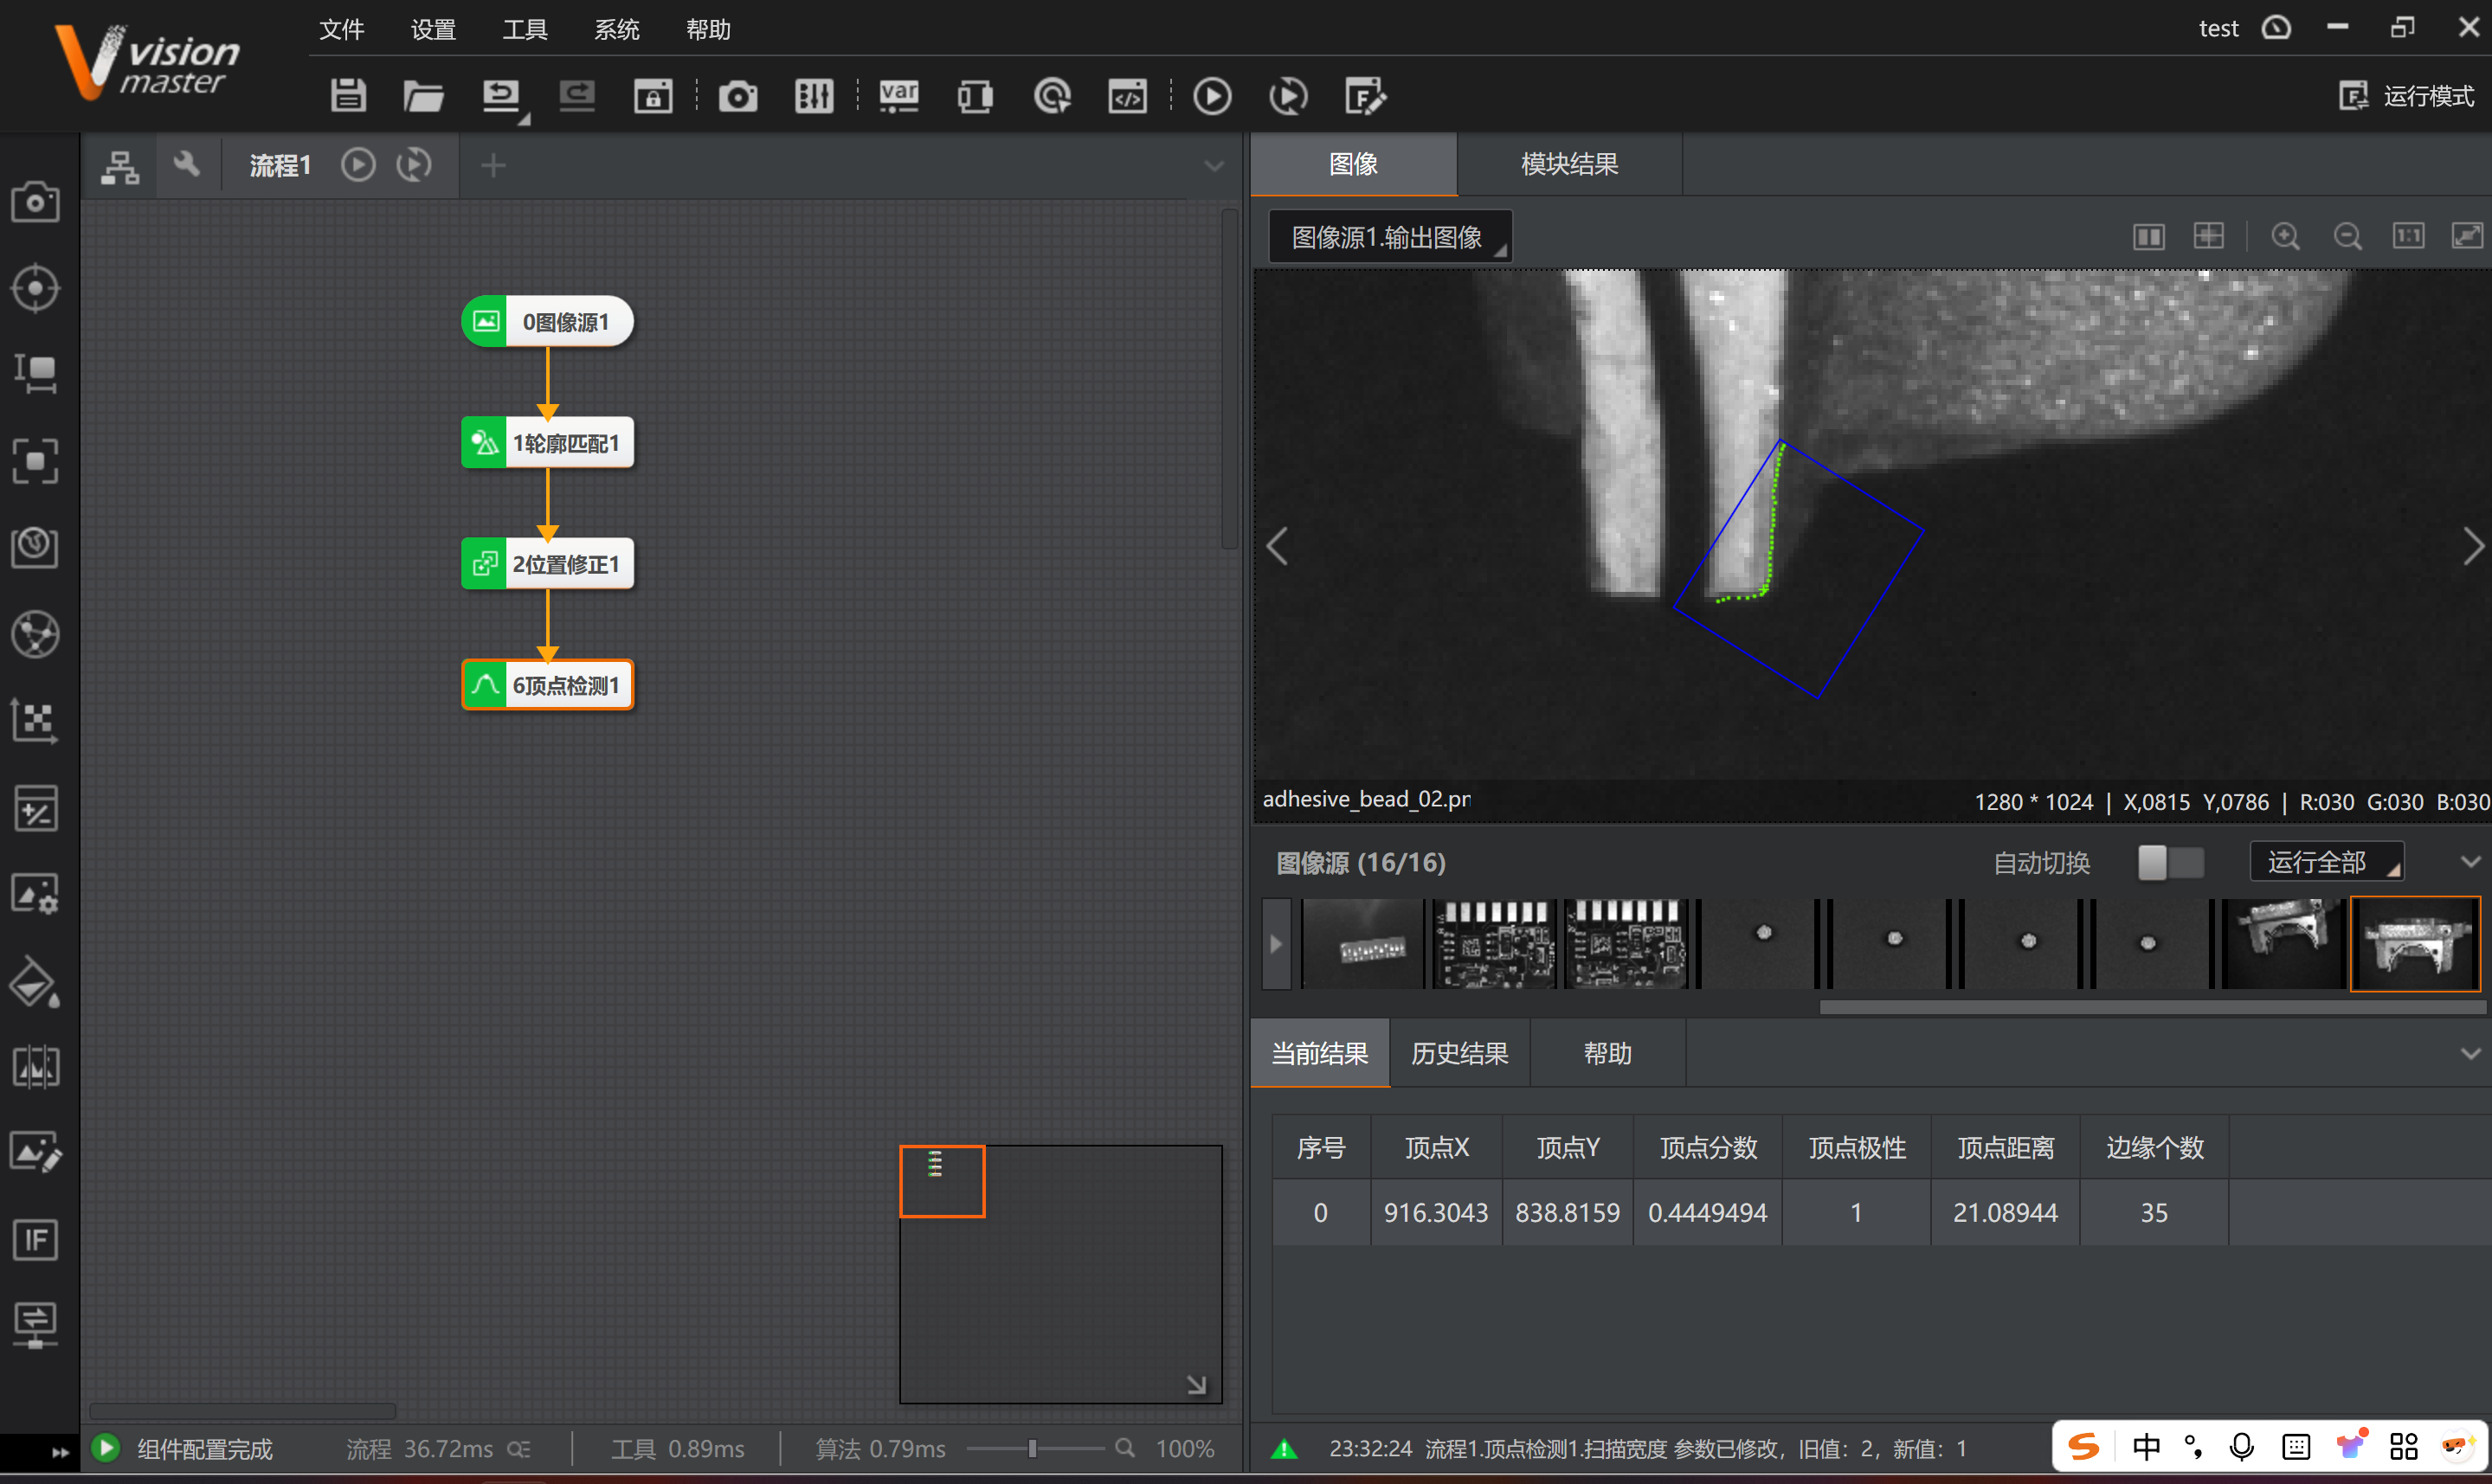This screenshot has width=2492, height=1484.
Task: Open the IF logic tools sidebar icon
Action: (x=35, y=1240)
